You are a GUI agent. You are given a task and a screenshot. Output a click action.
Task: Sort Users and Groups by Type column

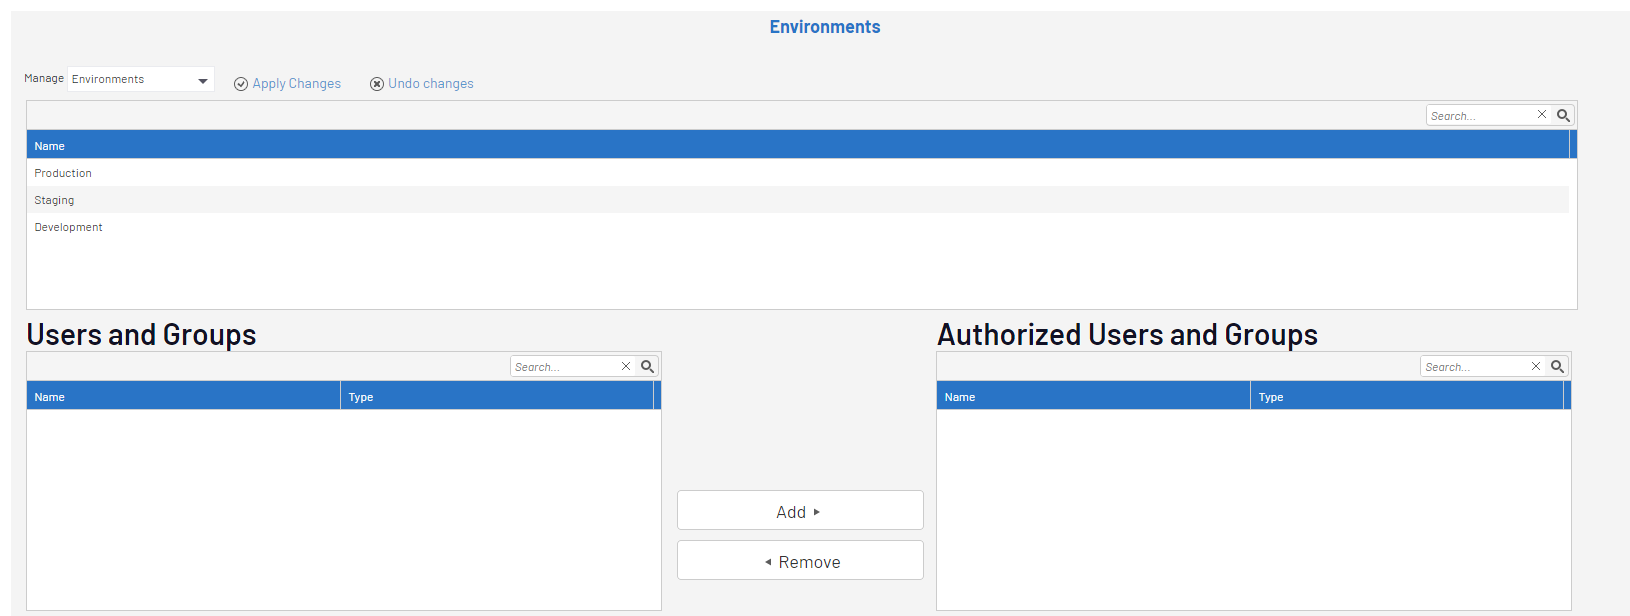tap(361, 397)
